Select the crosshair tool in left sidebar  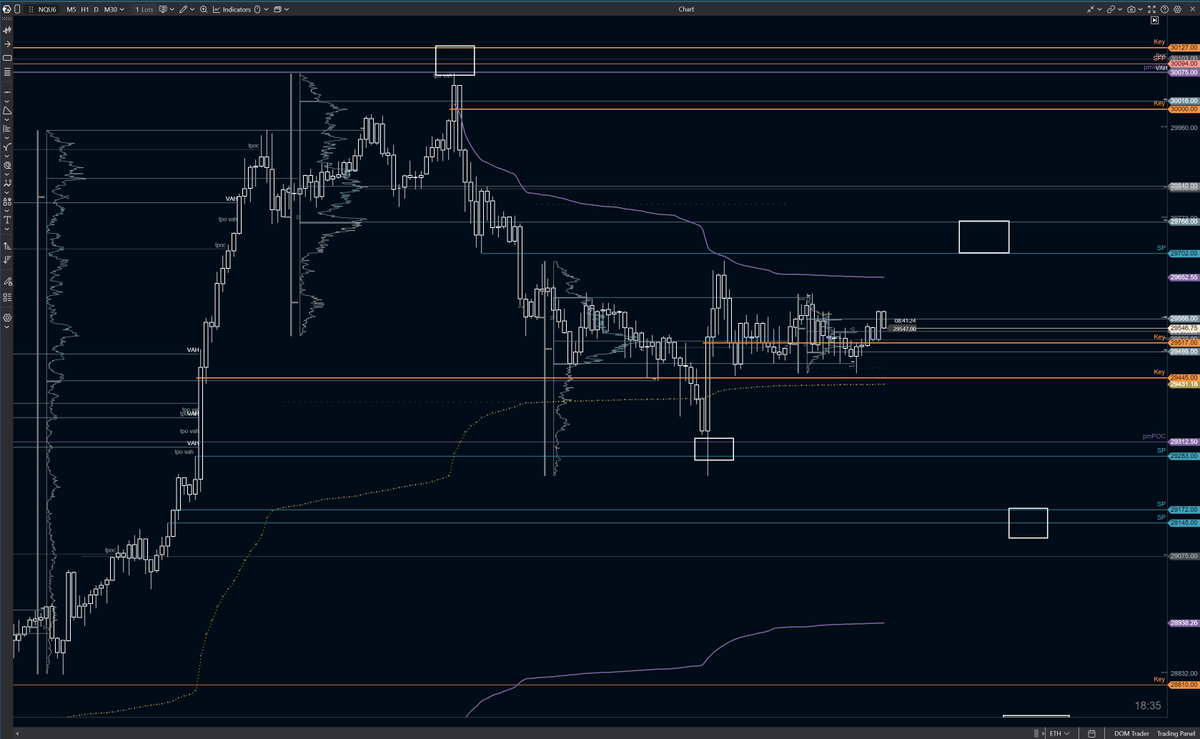(x=8, y=30)
